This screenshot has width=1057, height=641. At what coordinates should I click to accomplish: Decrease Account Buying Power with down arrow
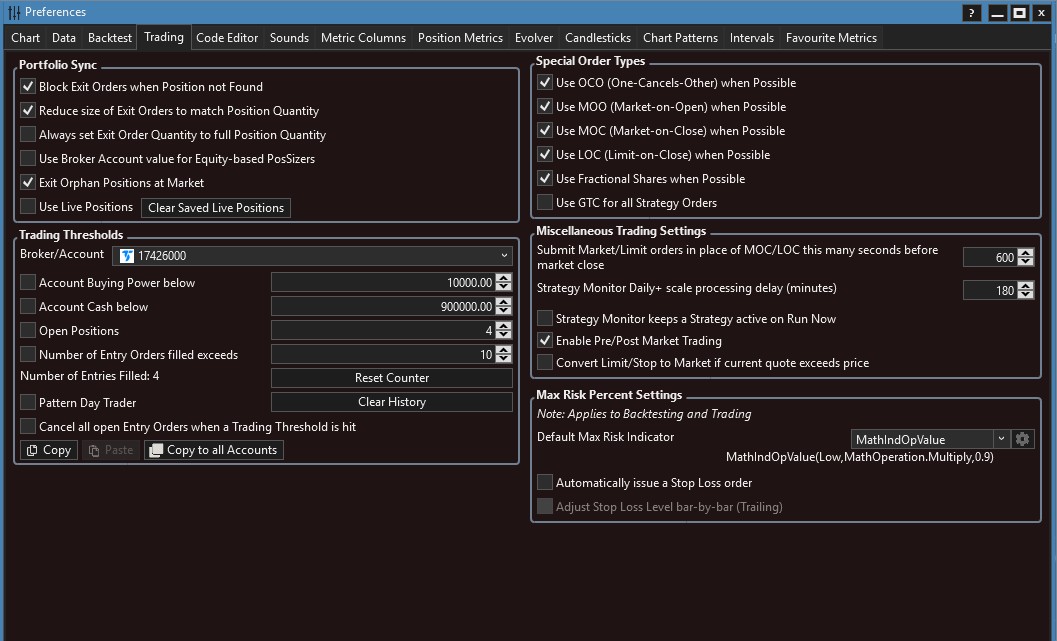pyautogui.click(x=503, y=287)
